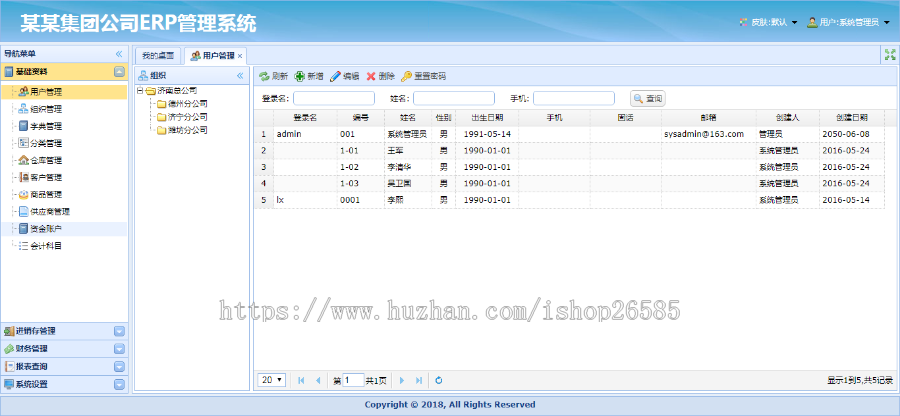Click the 编辑 pencil edit icon
The height and width of the screenshot is (416, 900).
point(336,76)
